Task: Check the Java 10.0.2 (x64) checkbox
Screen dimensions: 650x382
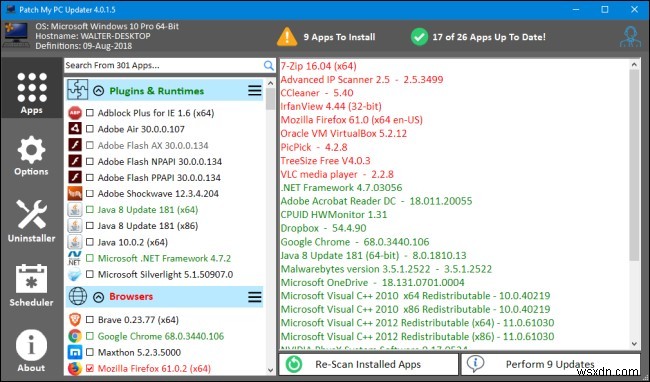Action: pyautogui.click(x=90, y=242)
